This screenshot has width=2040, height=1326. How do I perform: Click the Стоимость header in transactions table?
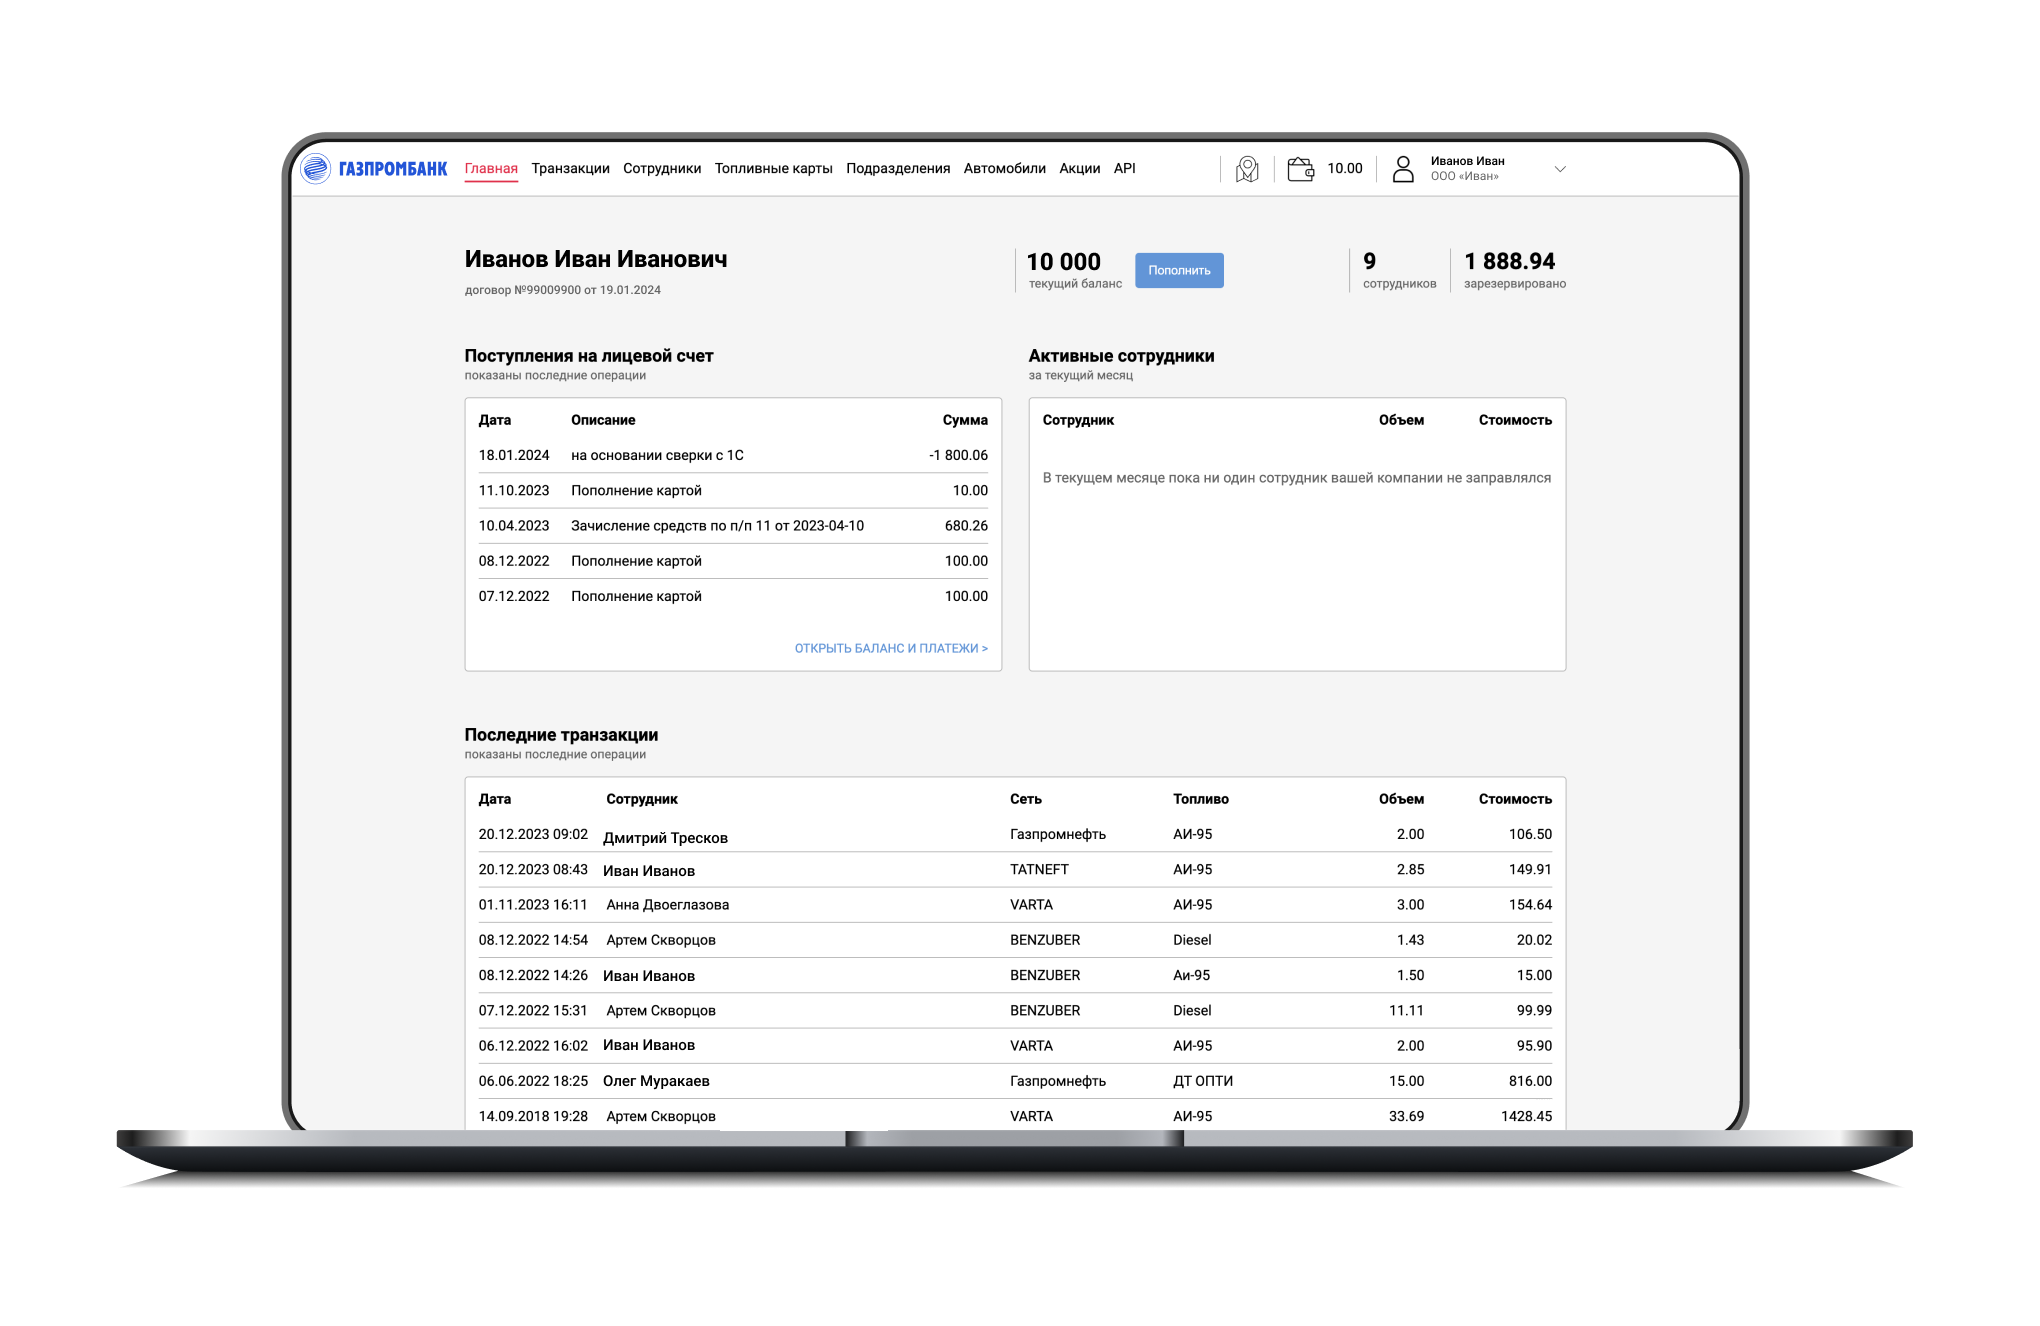pyautogui.click(x=1514, y=799)
